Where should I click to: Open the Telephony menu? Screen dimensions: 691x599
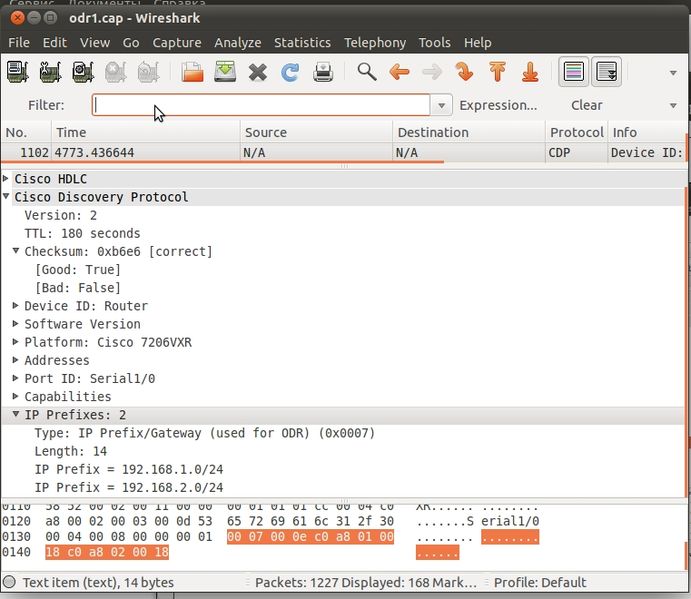tap(375, 43)
